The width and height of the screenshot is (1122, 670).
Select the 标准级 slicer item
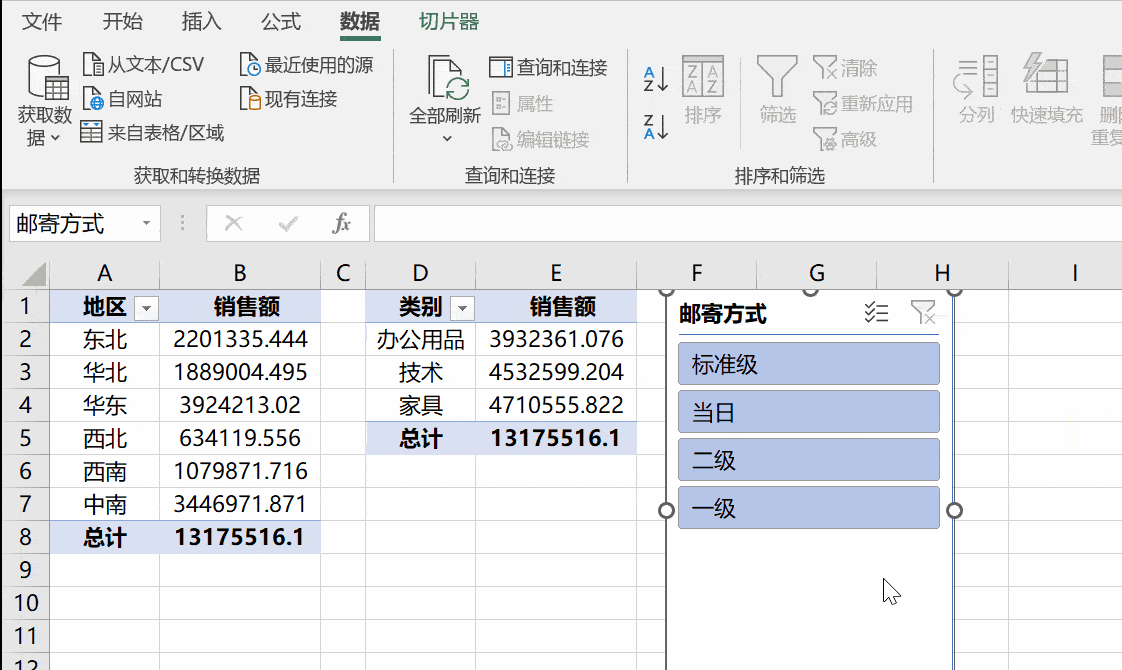point(808,363)
